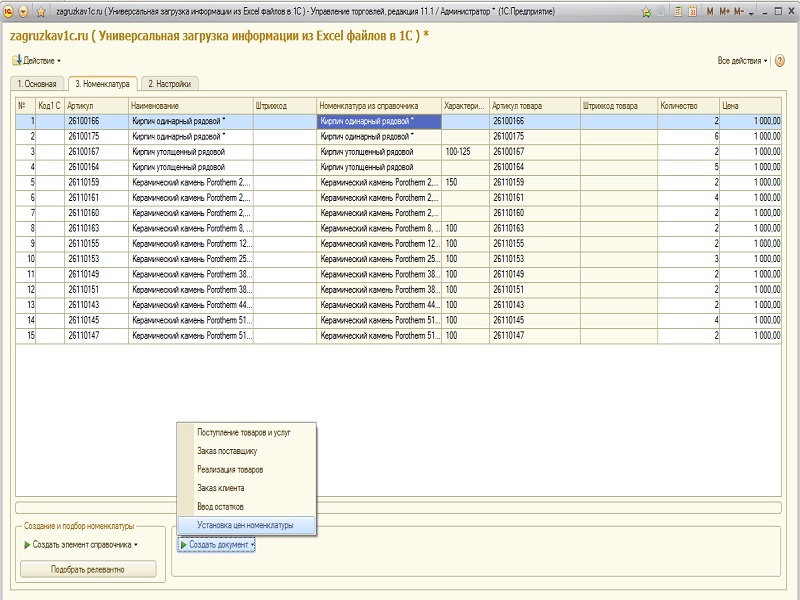Click article cell 26110143 in Артикул column

click(96, 305)
